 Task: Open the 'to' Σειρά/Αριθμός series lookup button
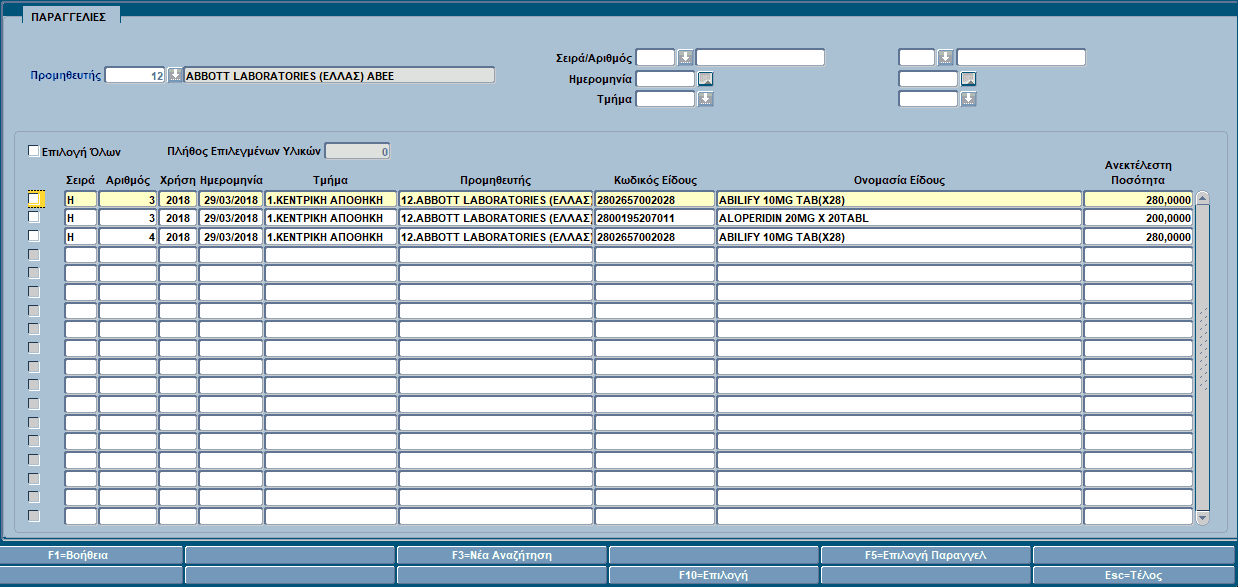(945, 57)
